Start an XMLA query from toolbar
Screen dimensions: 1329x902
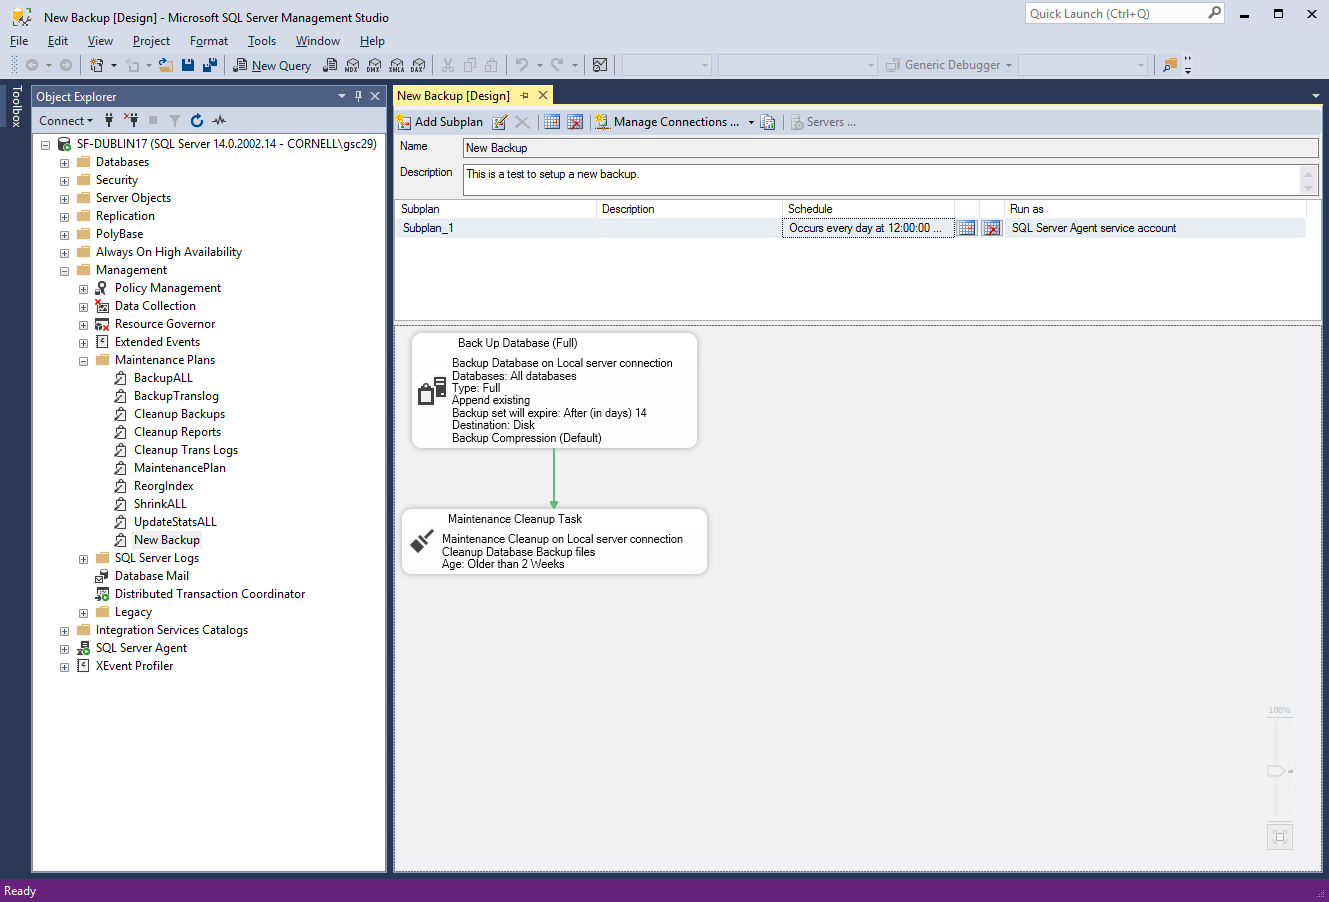pyautogui.click(x=396, y=65)
